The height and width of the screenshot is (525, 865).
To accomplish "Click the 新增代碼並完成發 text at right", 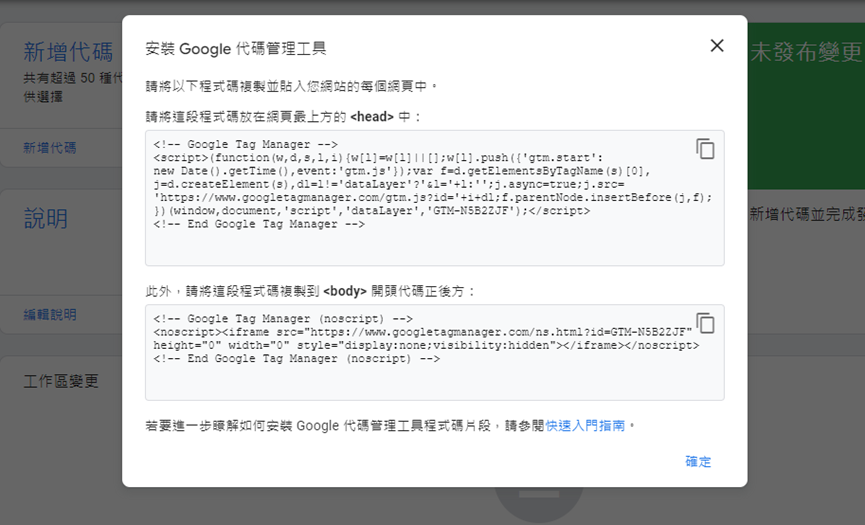I will click(805, 214).
